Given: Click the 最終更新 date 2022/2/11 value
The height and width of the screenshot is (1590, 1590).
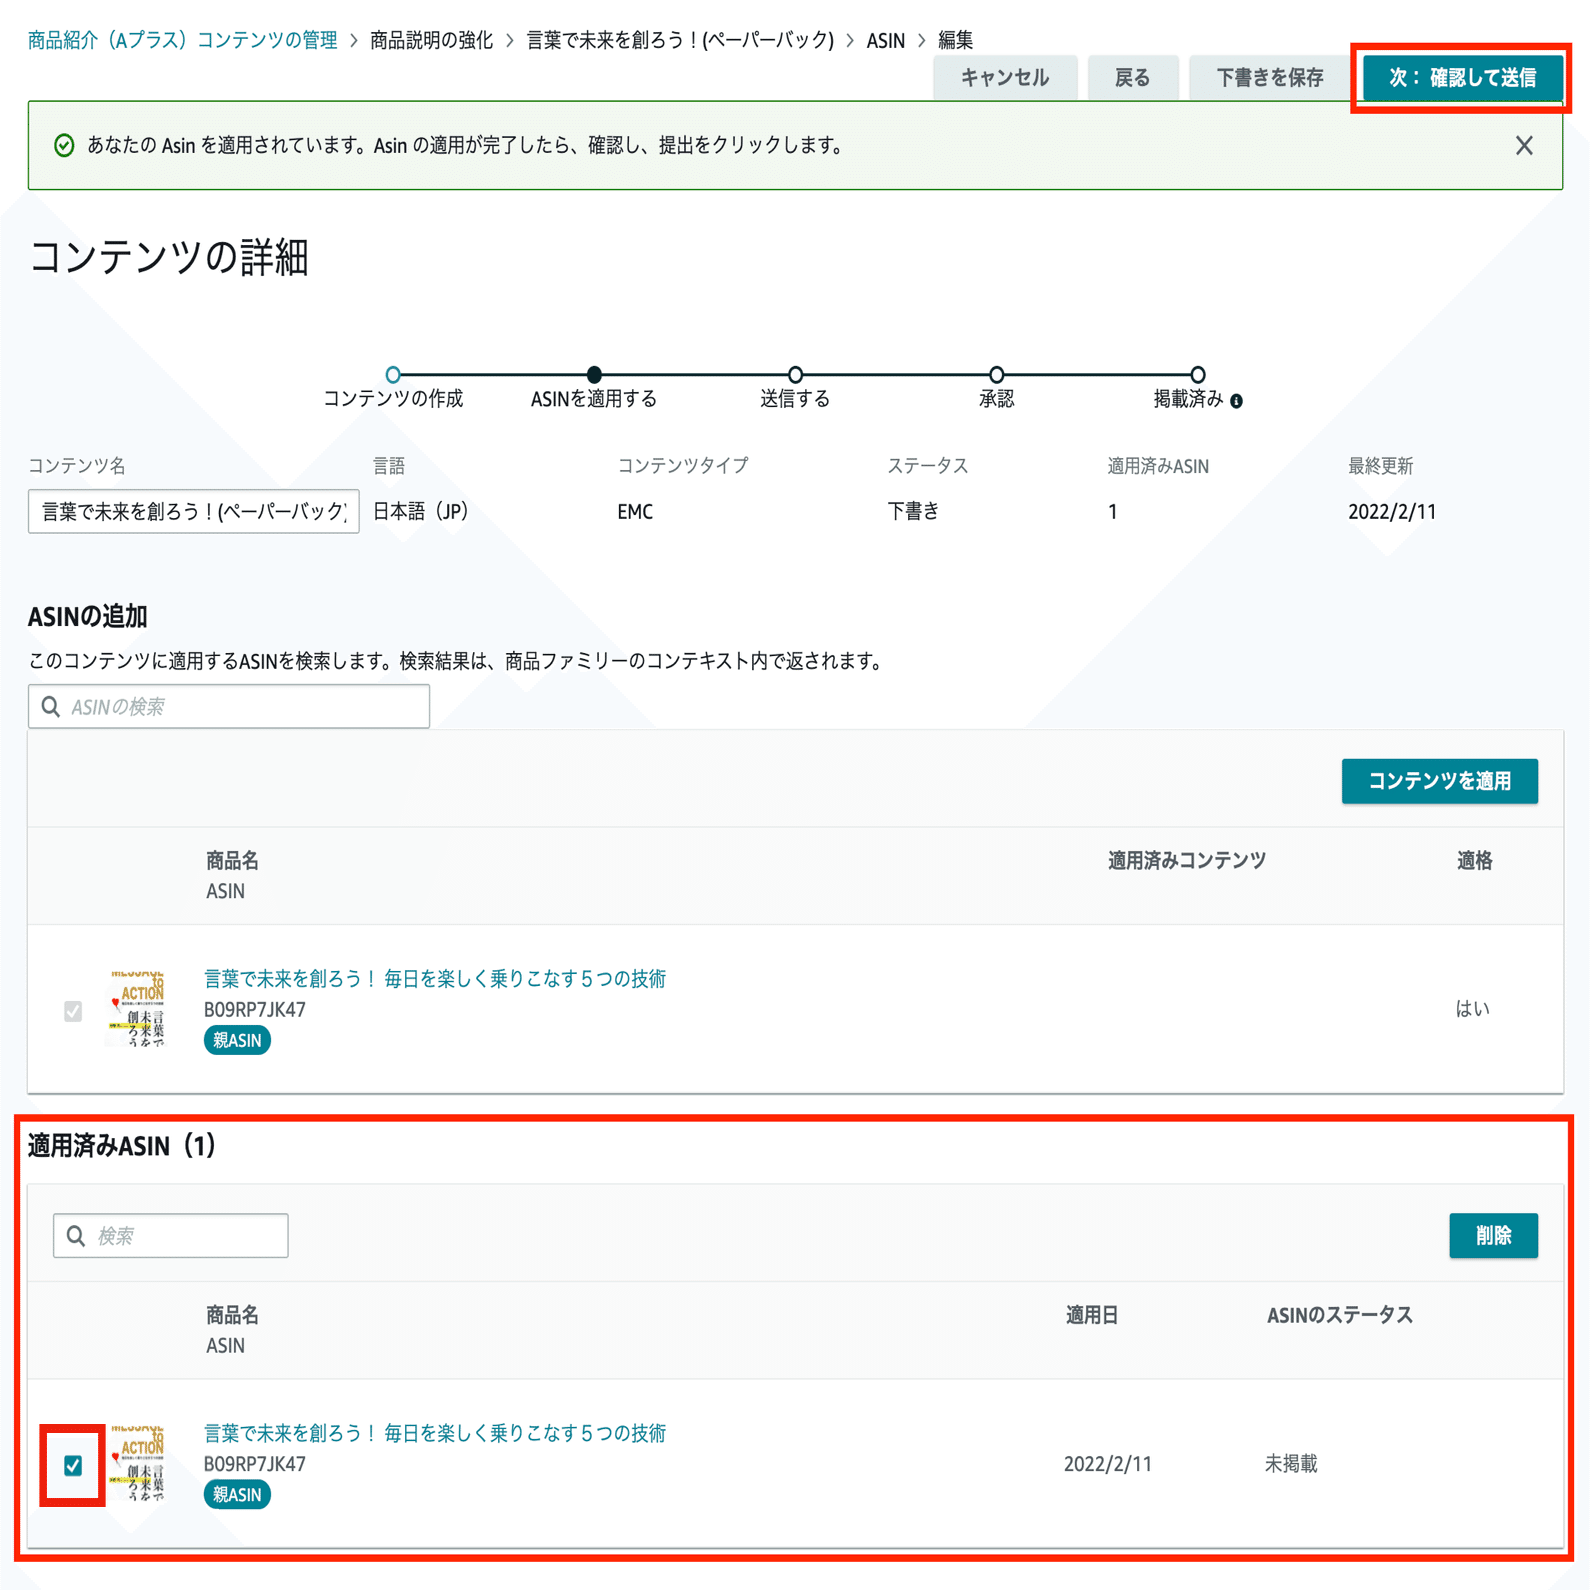Looking at the screenshot, I should (1392, 512).
